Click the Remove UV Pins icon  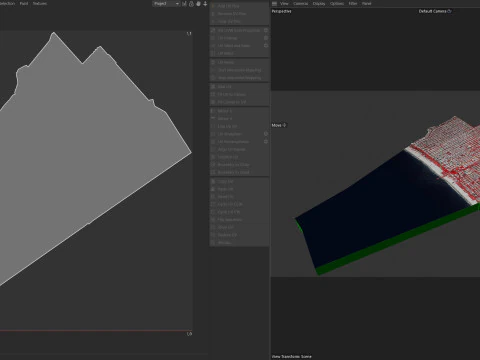(213, 14)
